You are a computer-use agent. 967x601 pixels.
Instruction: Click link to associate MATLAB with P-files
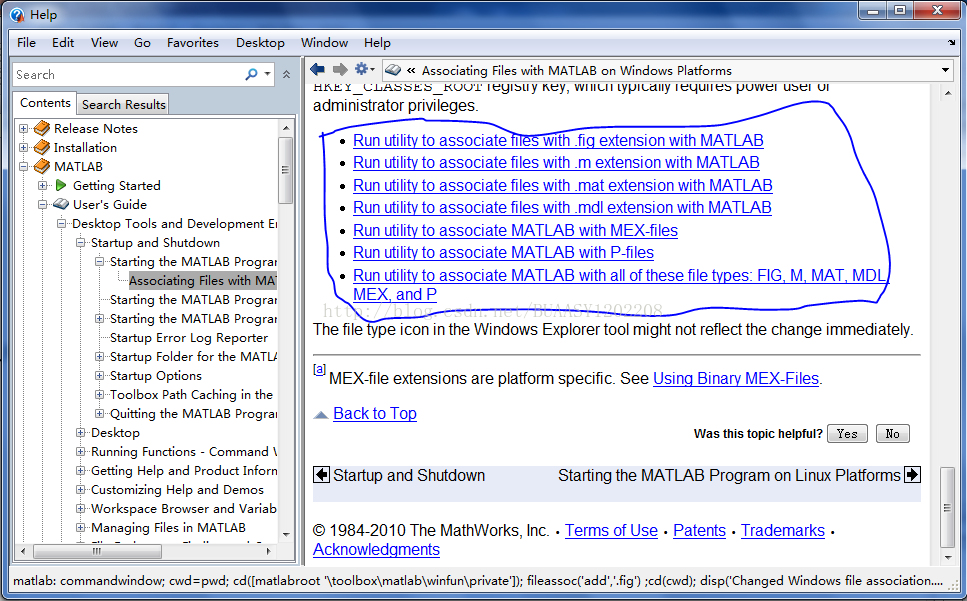click(503, 253)
